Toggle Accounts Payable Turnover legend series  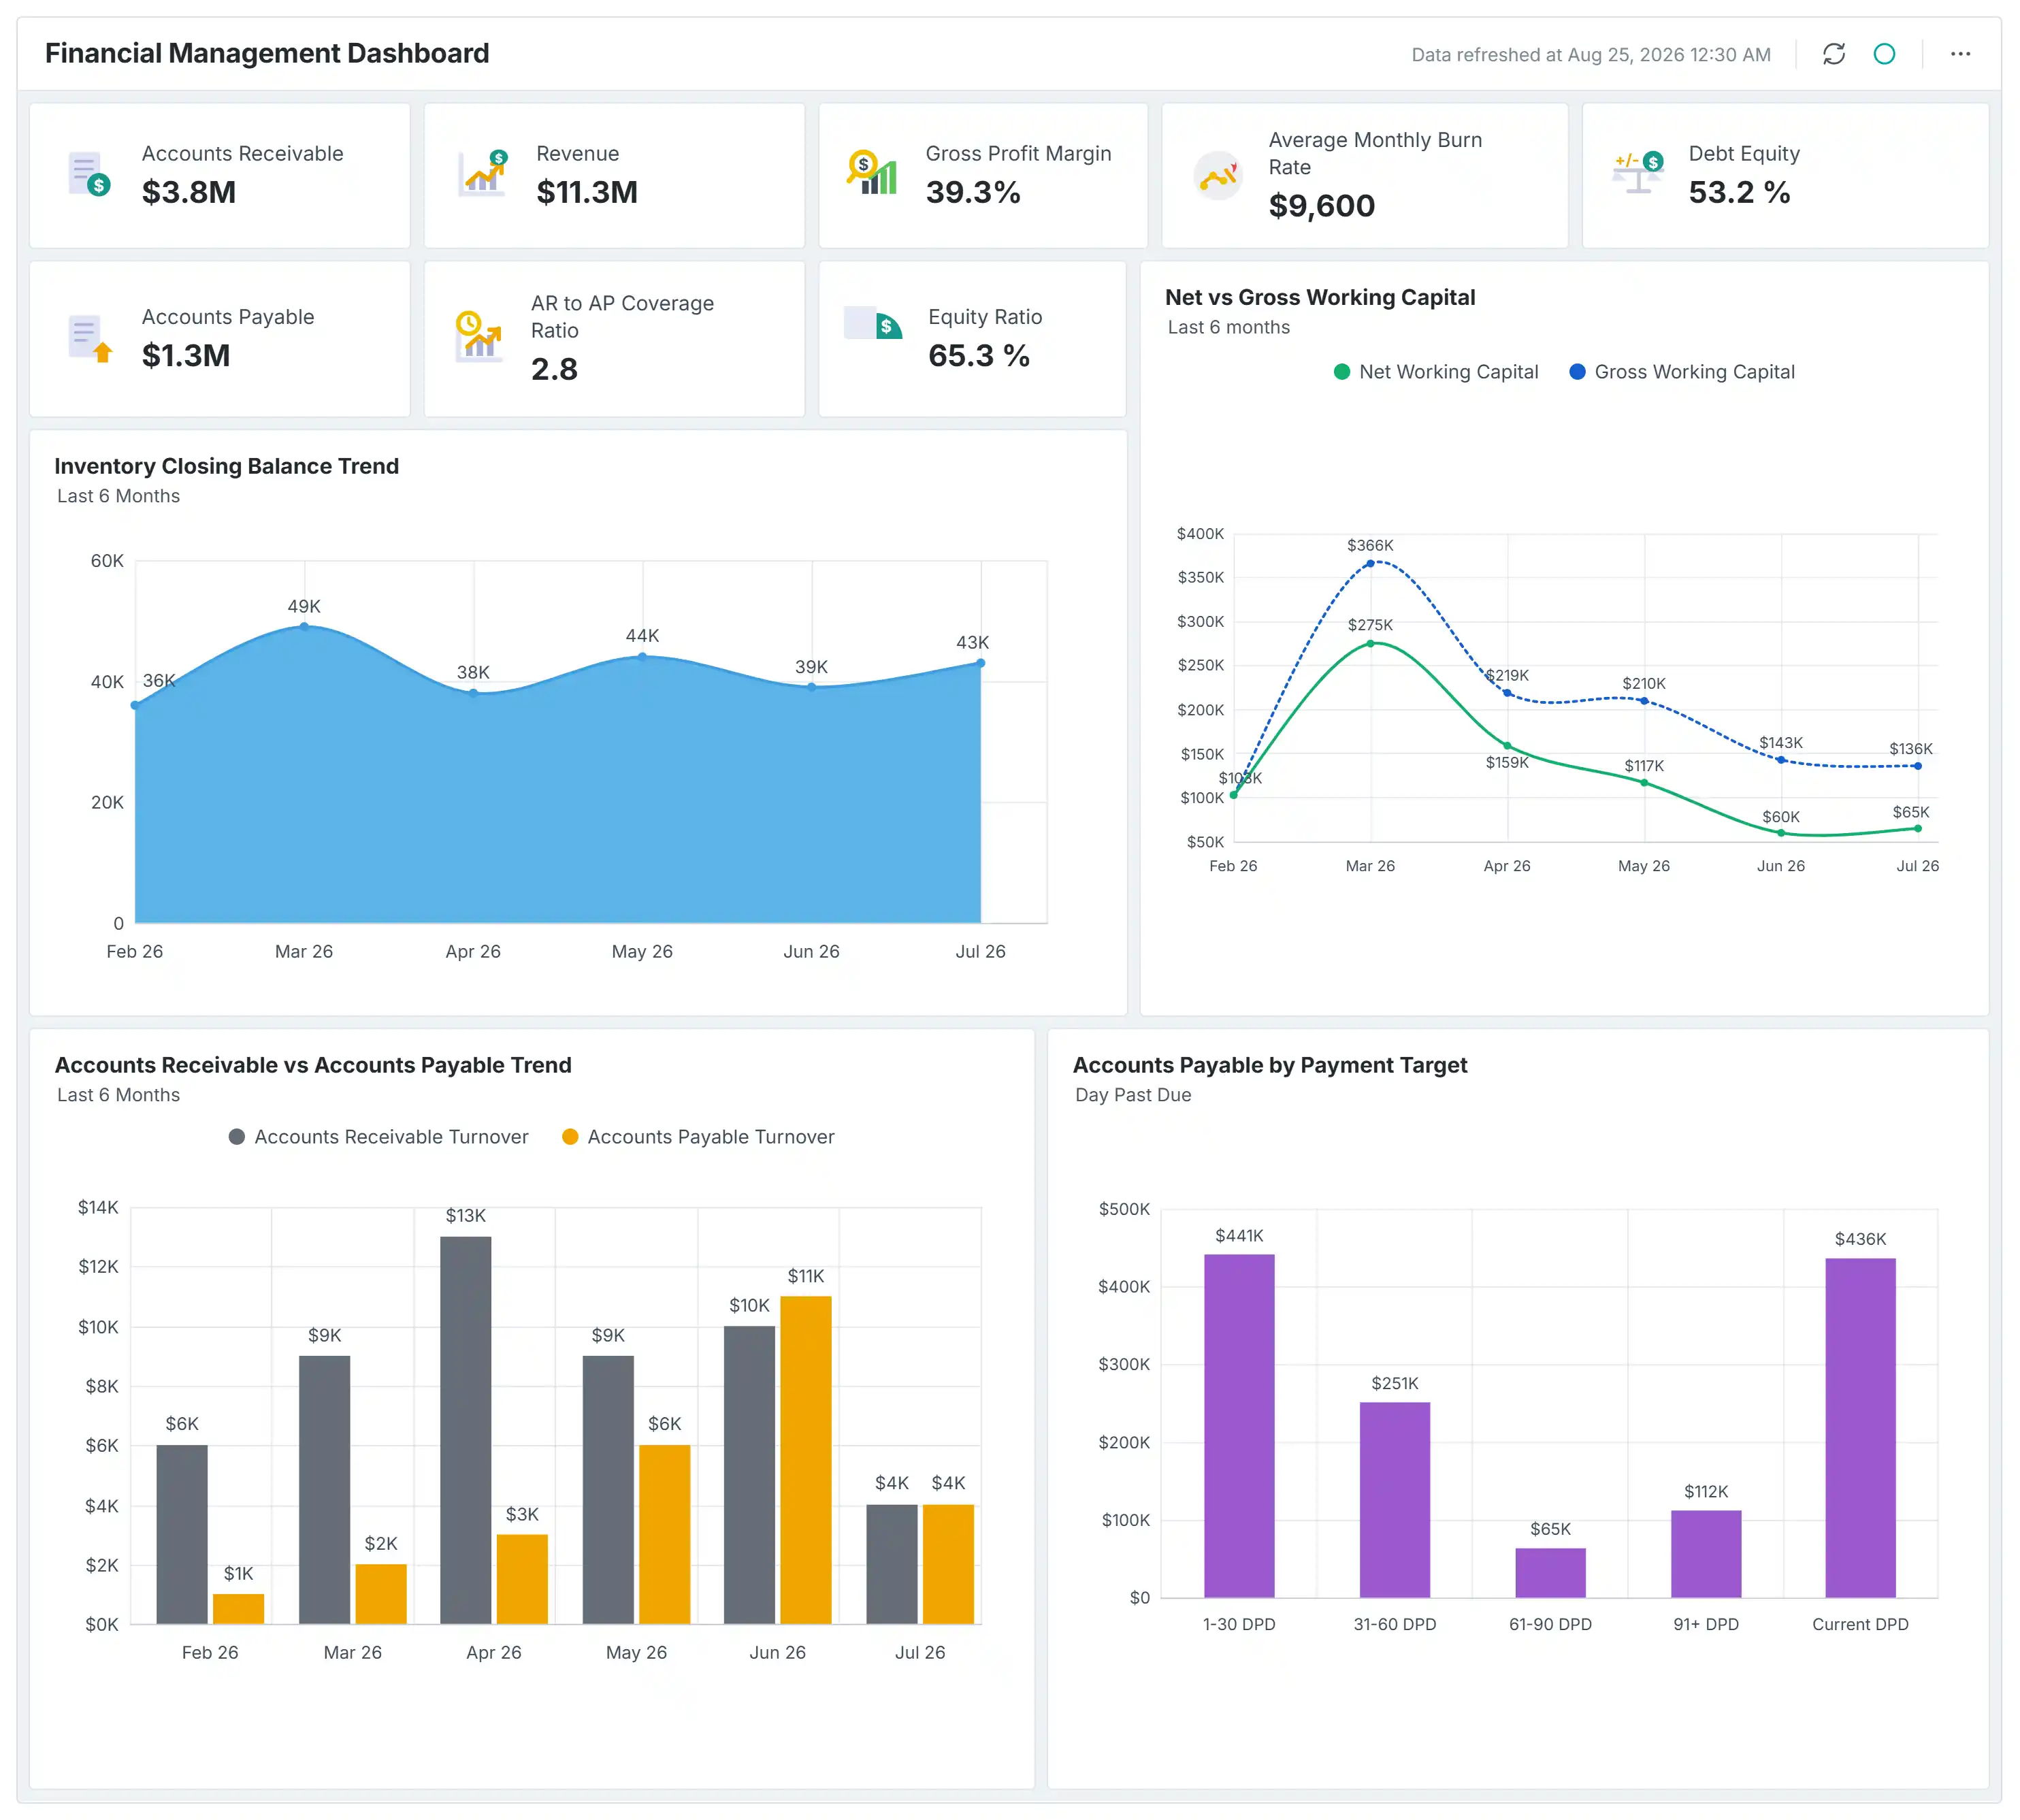[698, 1137]
